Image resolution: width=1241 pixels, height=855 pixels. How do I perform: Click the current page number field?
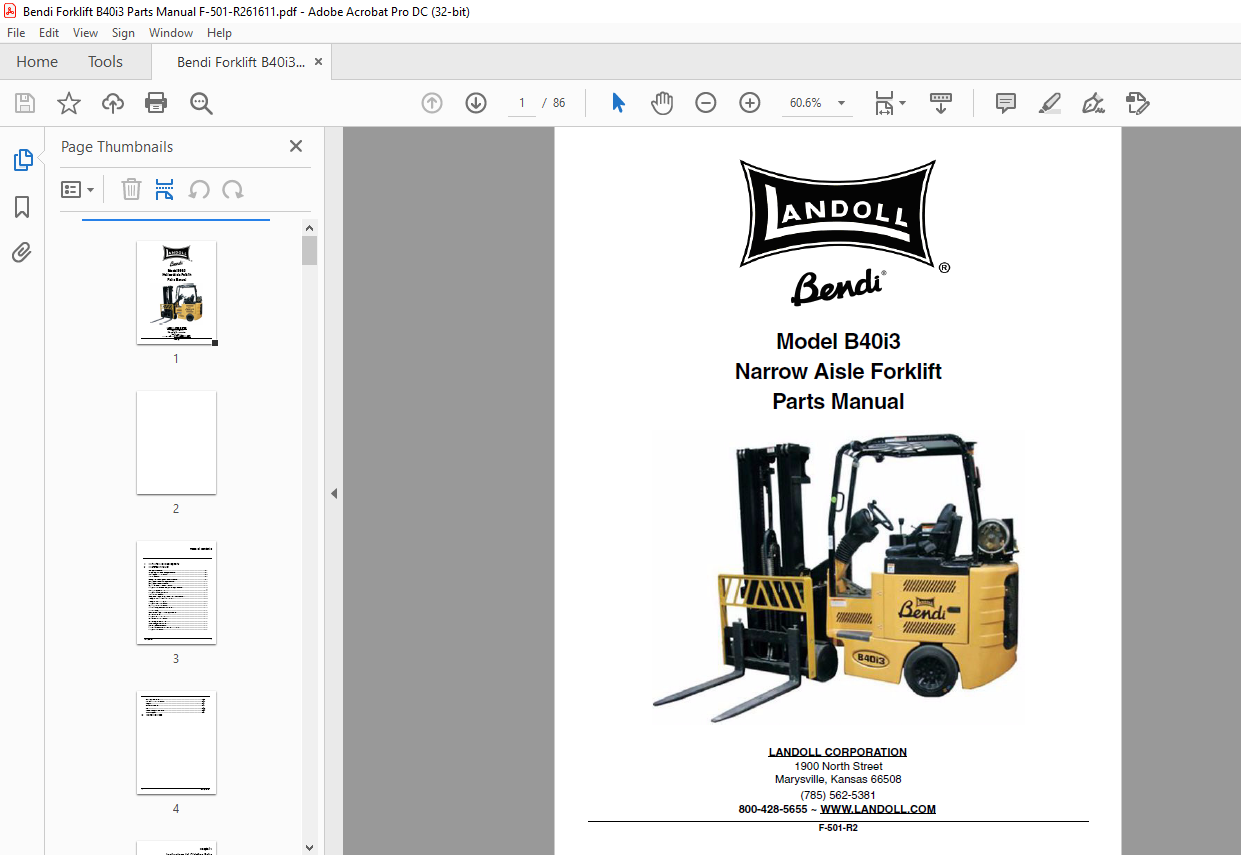point(522,103)
